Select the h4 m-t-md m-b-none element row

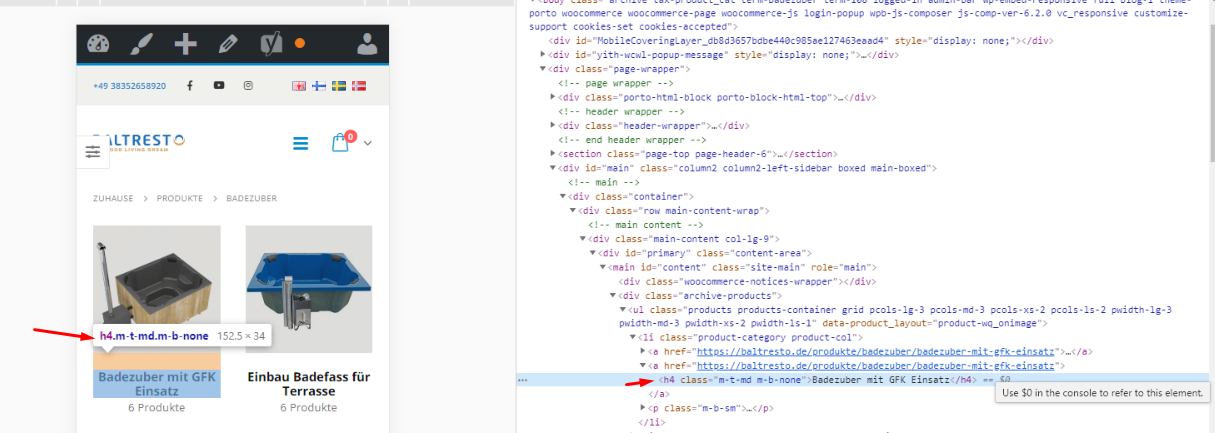point(863,380)
